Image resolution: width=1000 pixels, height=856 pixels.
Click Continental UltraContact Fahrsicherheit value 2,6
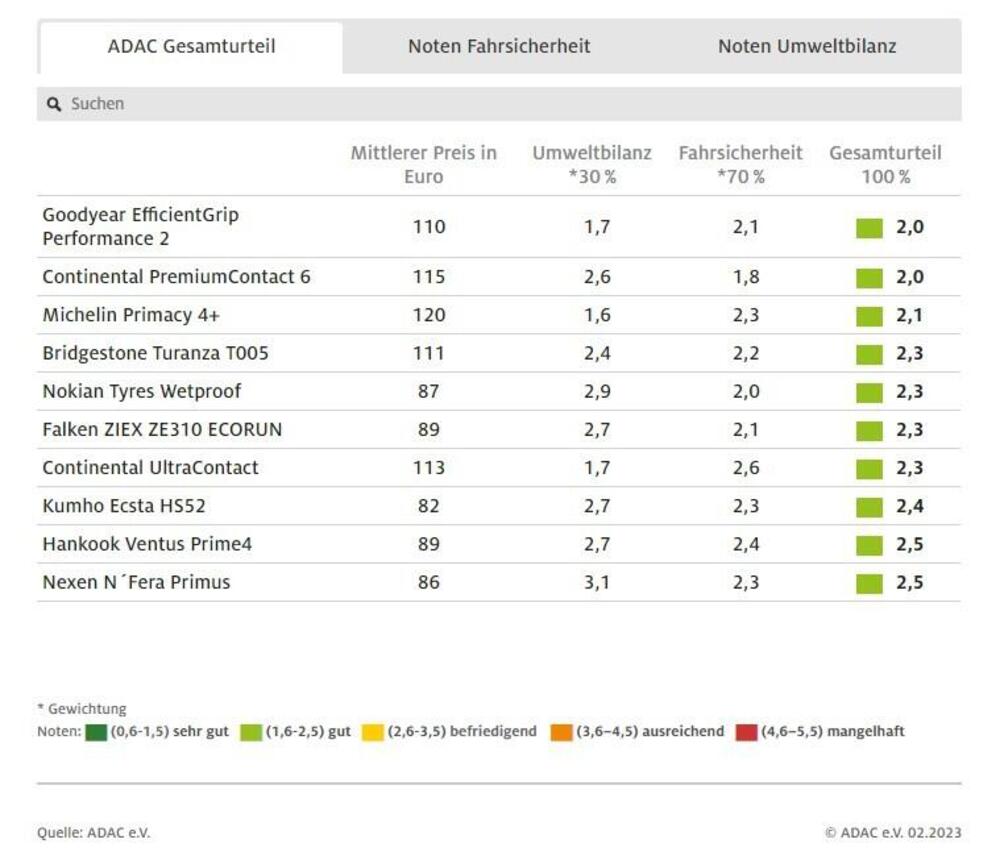click(746, 468)
